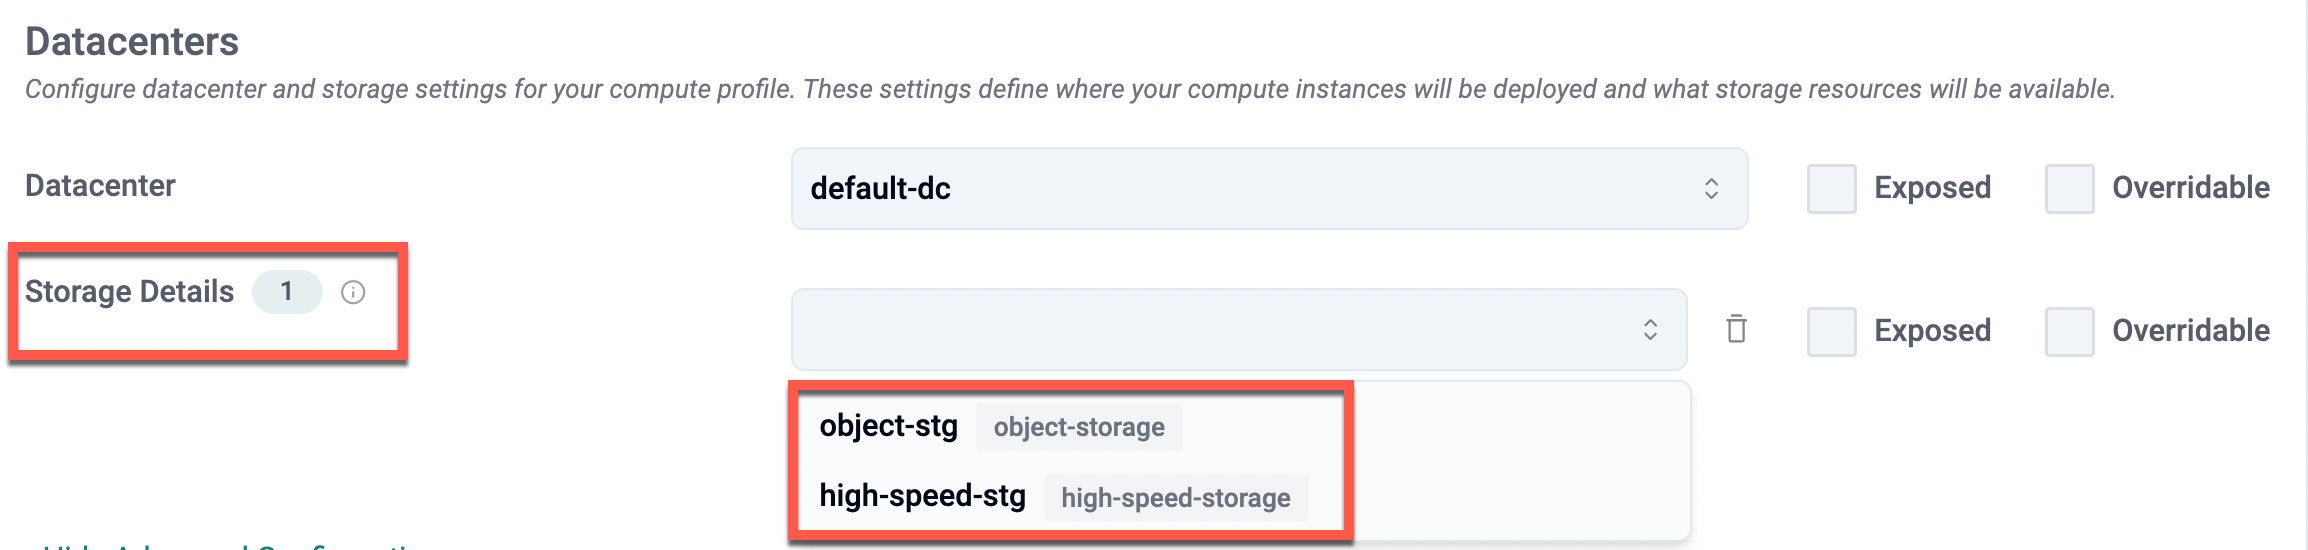Toggle Overridable checkbox for storage row

2069,331
